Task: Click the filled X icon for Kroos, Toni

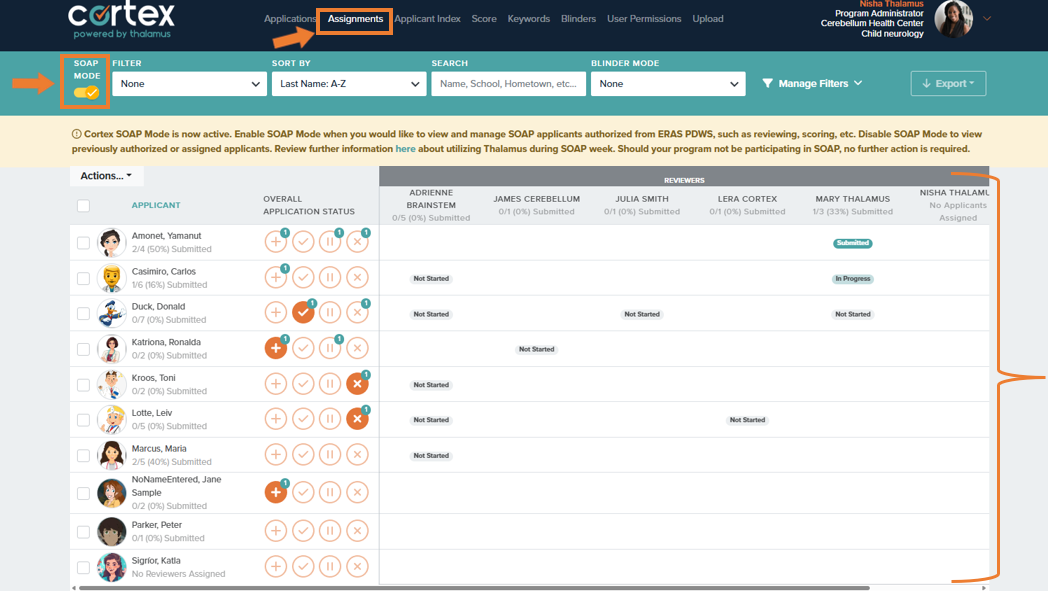Action: pyautogui.click(x=358, y=384)
